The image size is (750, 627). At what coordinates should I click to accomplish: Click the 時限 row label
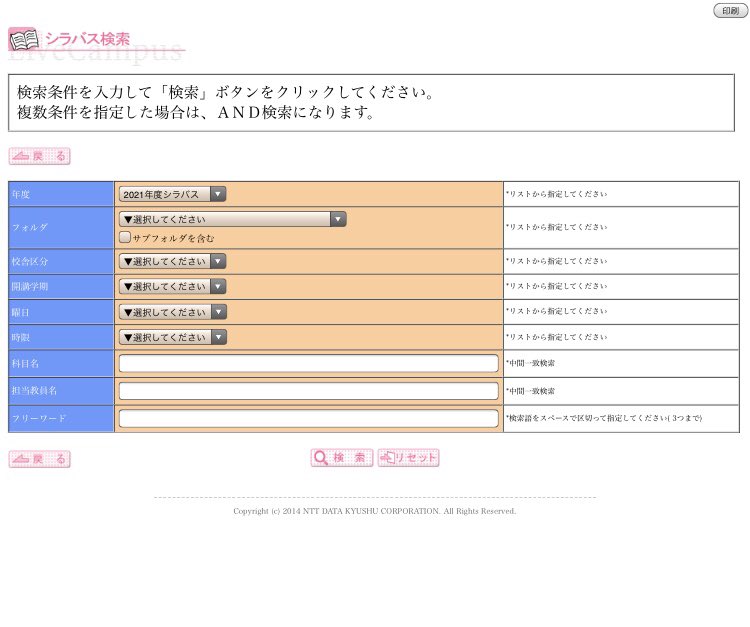[21, 337]
